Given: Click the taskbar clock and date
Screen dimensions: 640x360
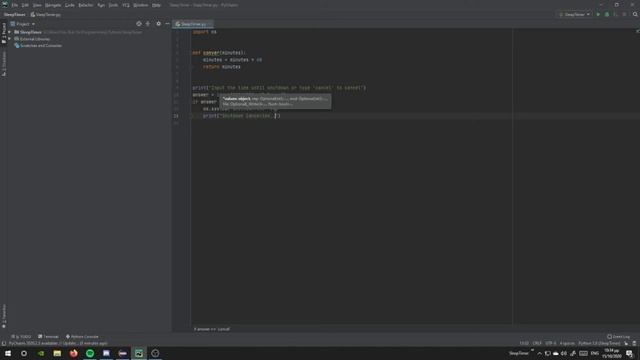Looking at the screenshot, I should [x=611, y=353].
